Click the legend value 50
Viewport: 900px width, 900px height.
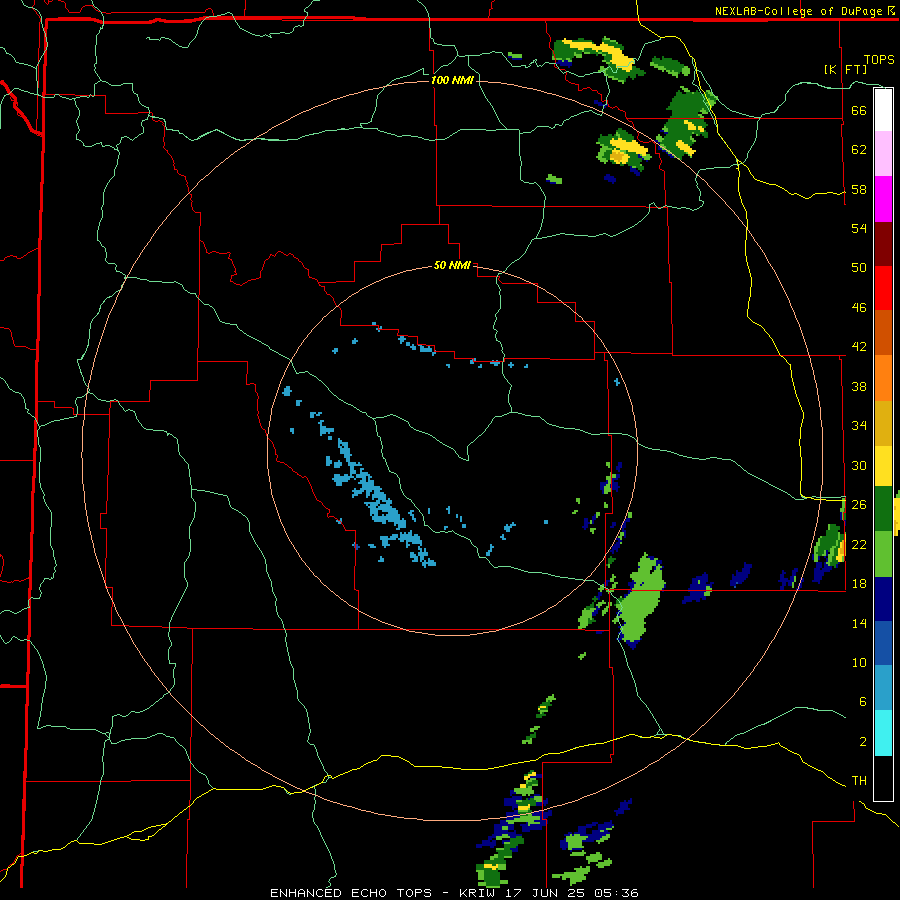point(859,268)
